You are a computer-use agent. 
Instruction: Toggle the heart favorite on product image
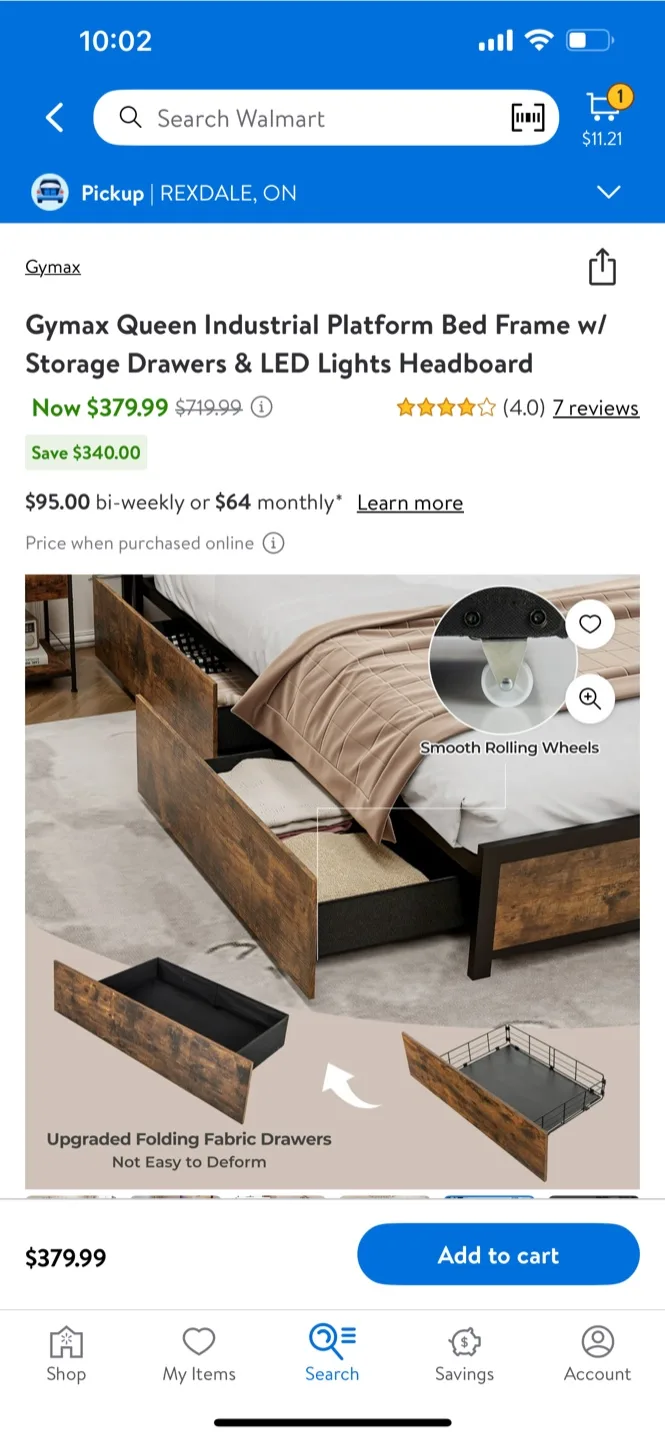pos(590,624)
